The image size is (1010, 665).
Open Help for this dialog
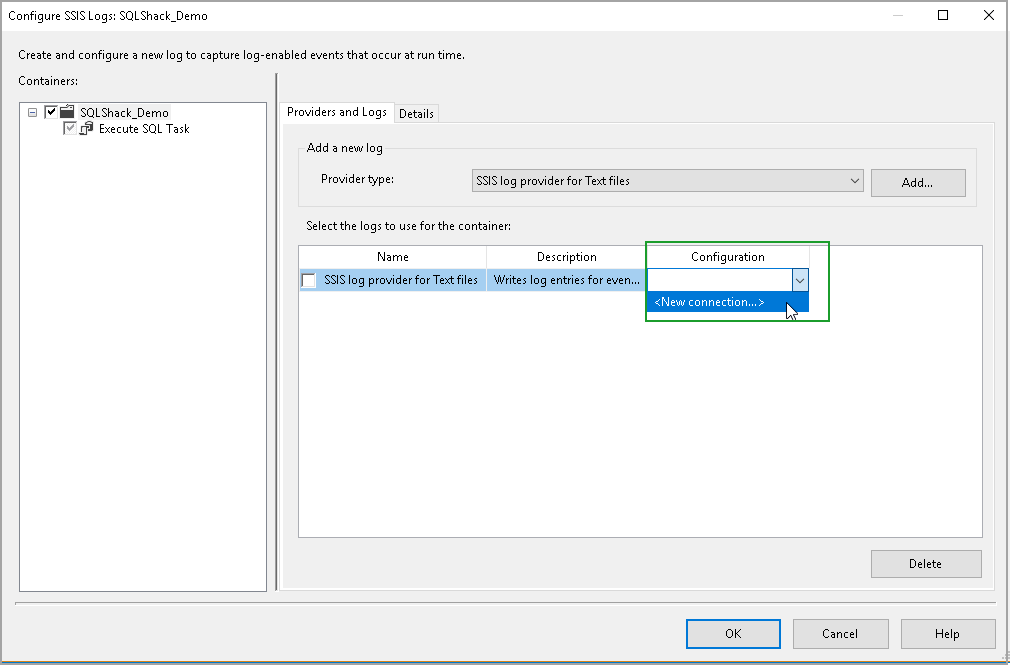(947, 633)
